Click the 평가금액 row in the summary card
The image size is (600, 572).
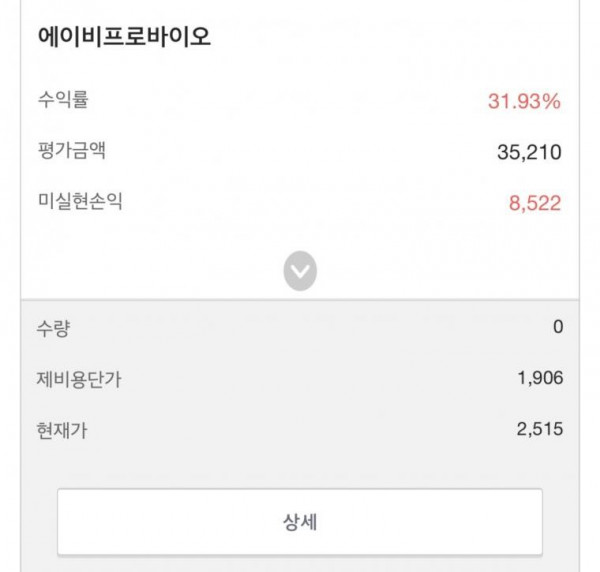click(x=299, y=151)
